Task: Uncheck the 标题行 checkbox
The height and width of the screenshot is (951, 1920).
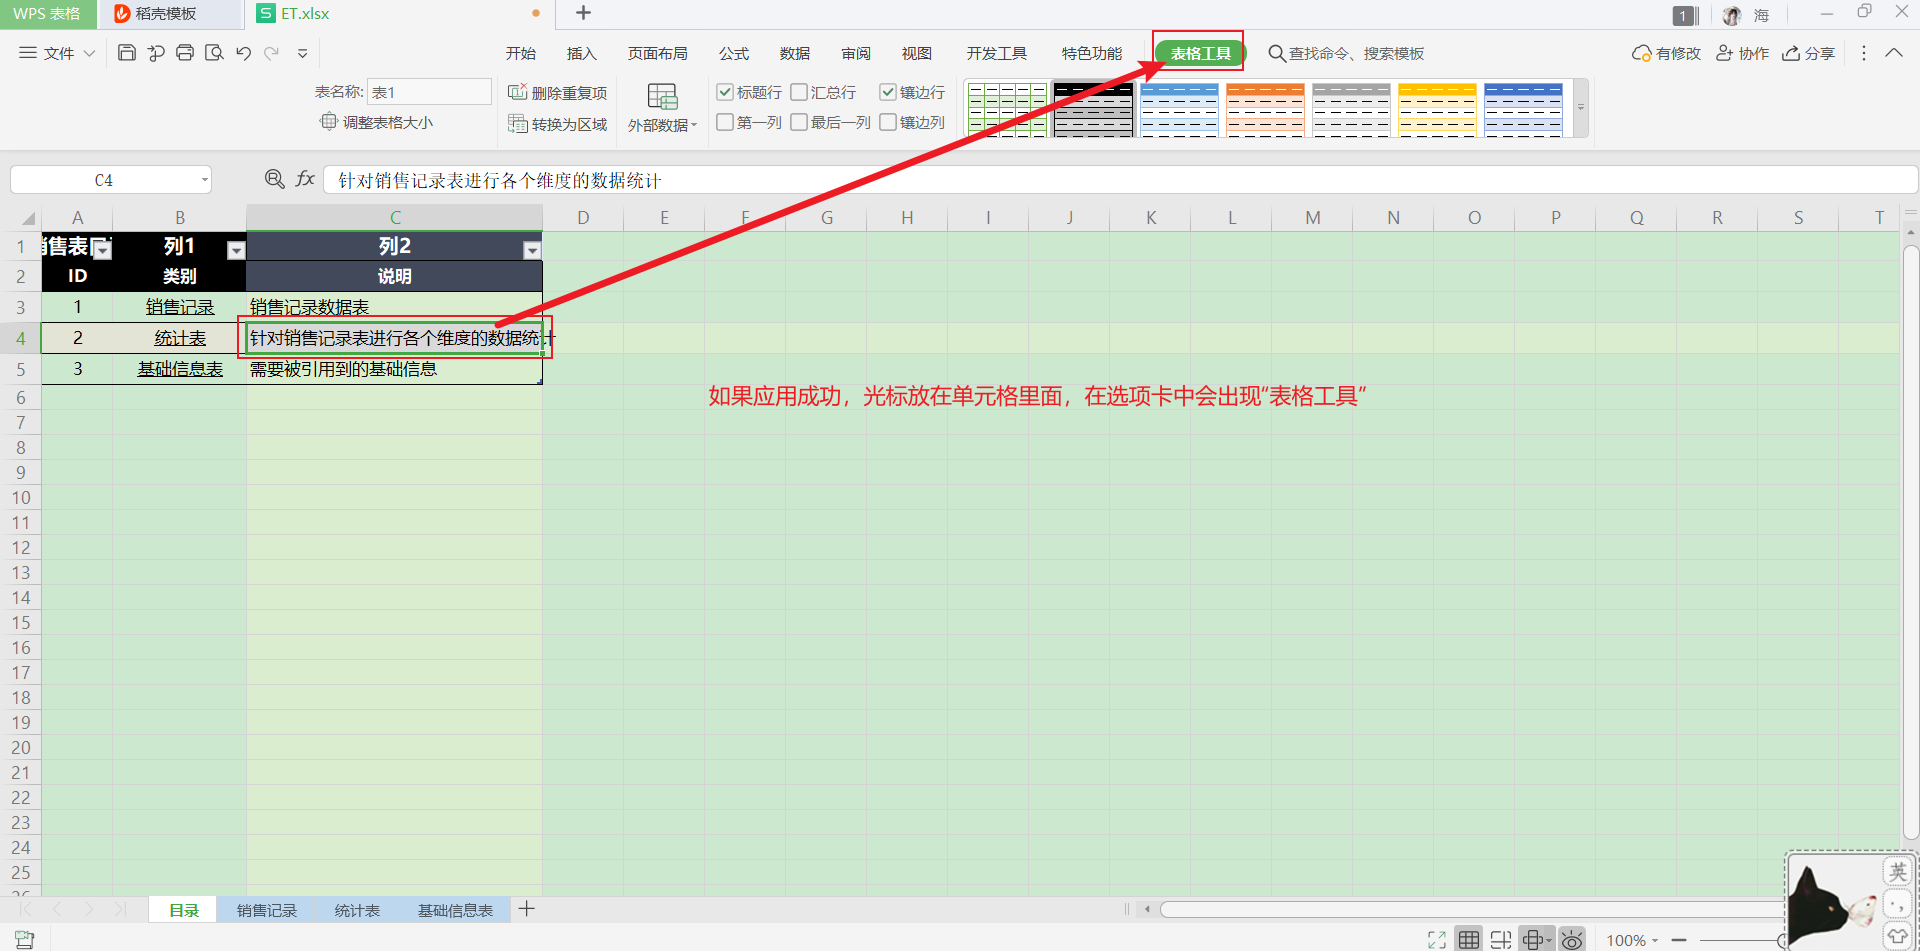Action: point(725,92)
